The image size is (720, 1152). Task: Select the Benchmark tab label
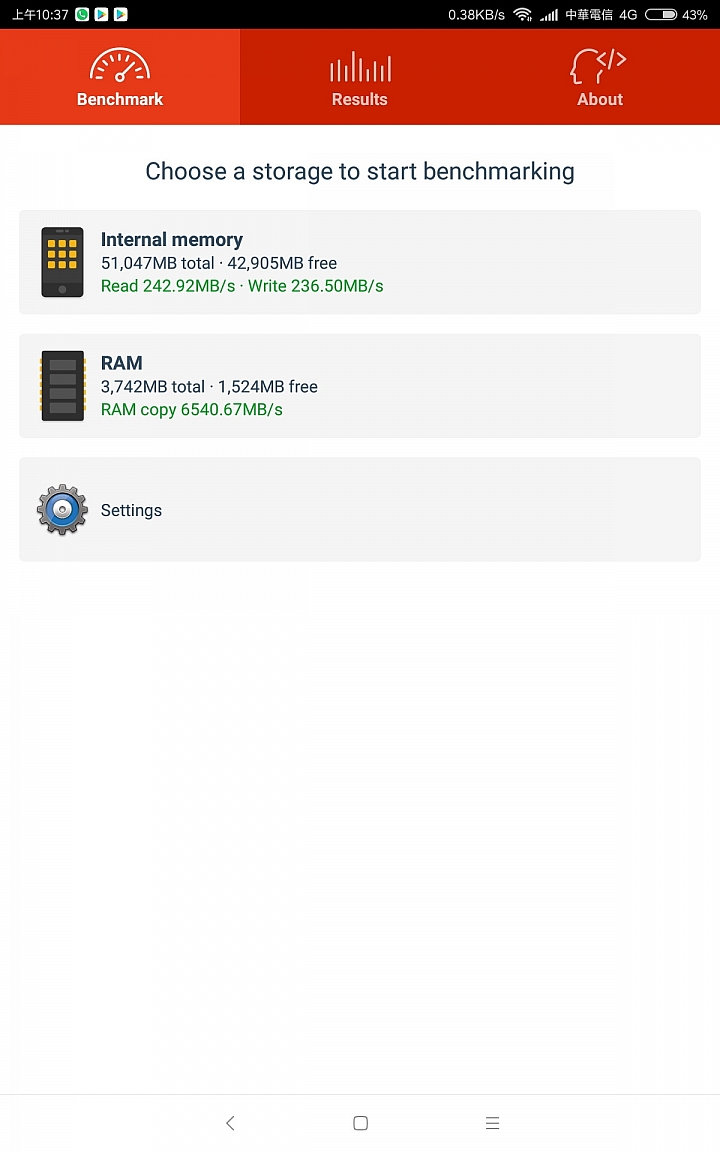click(x=120, y=99)
